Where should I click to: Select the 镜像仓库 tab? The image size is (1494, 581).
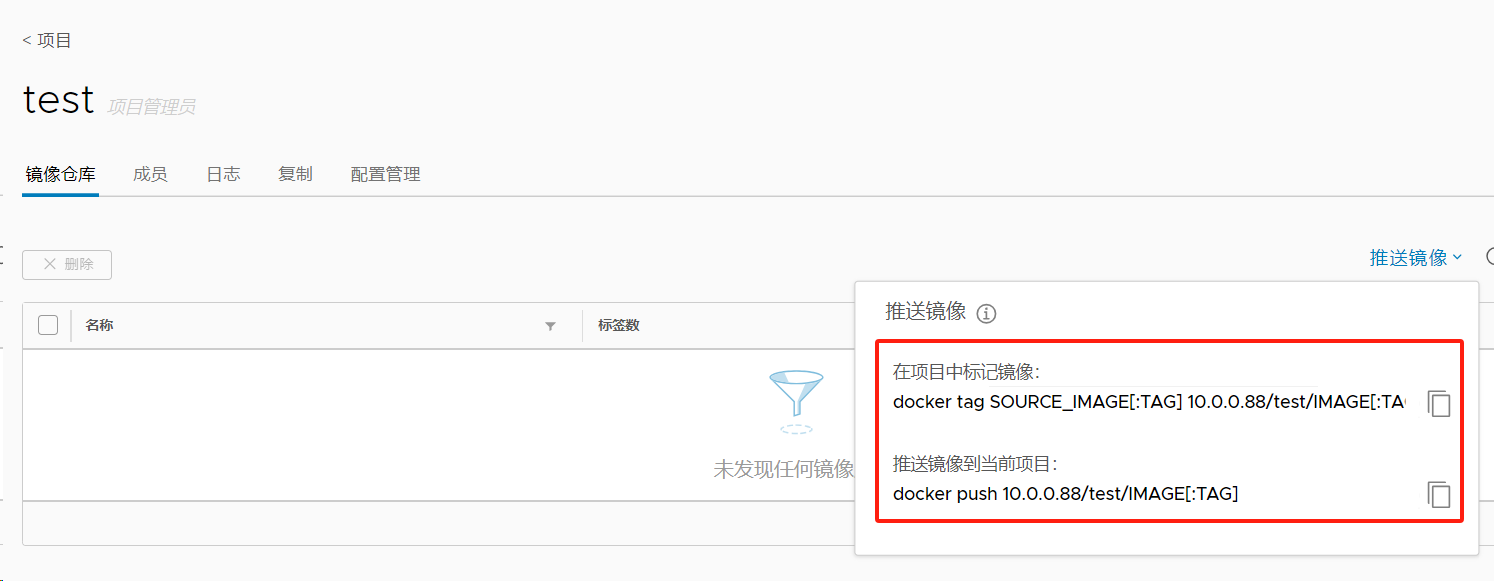tap(60, 174)
